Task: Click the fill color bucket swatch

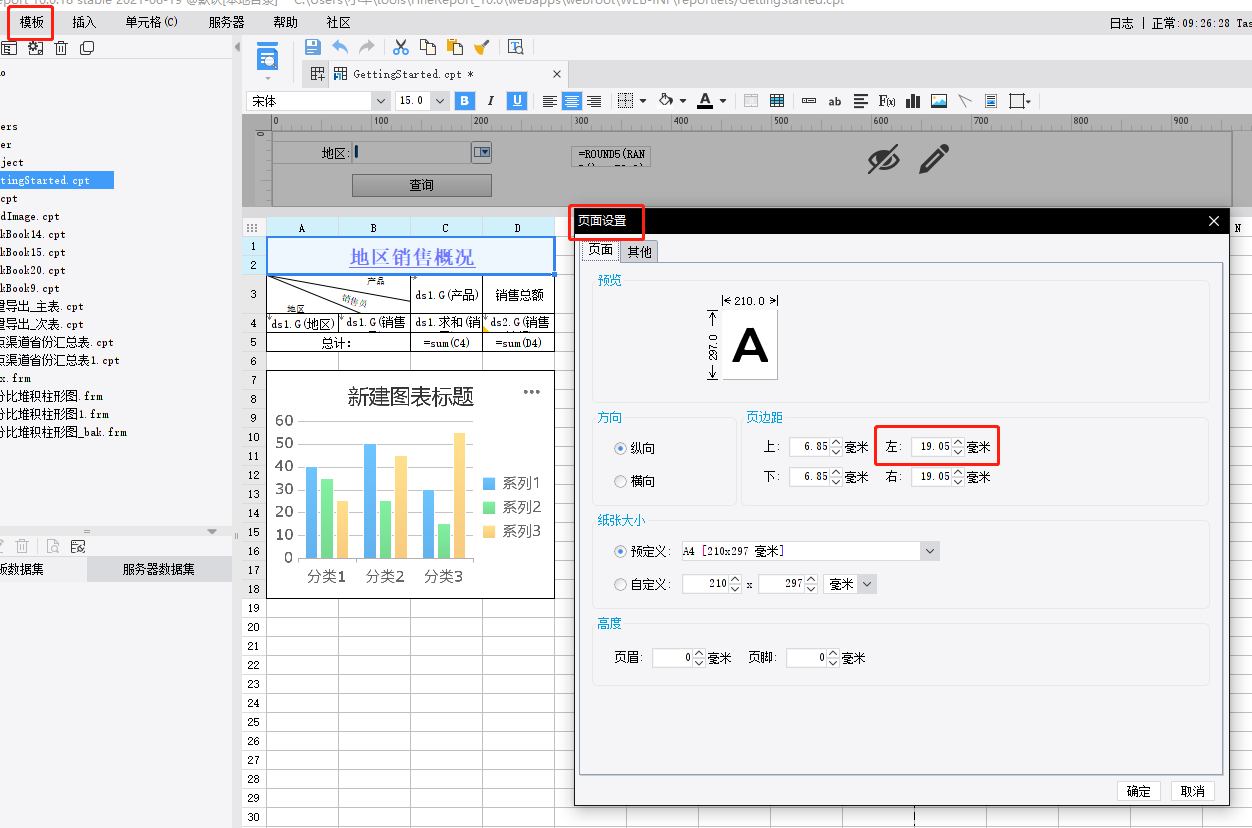Action: point(666,101)
